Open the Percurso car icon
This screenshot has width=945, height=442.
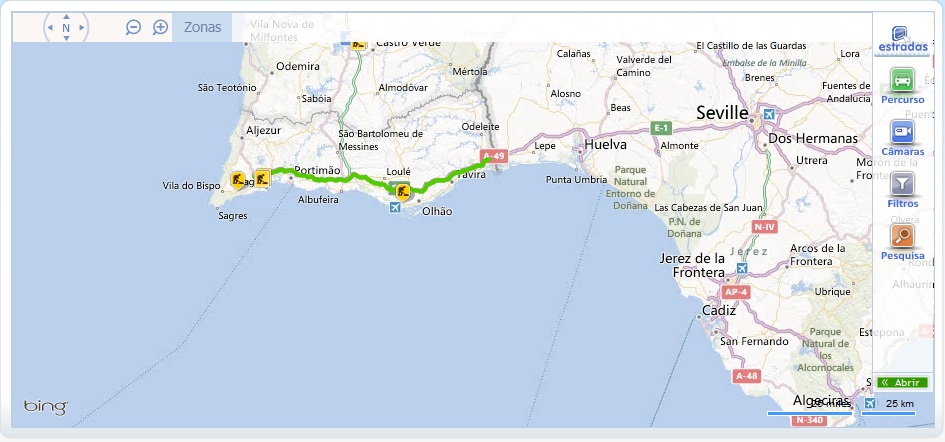tap(902, 80)
